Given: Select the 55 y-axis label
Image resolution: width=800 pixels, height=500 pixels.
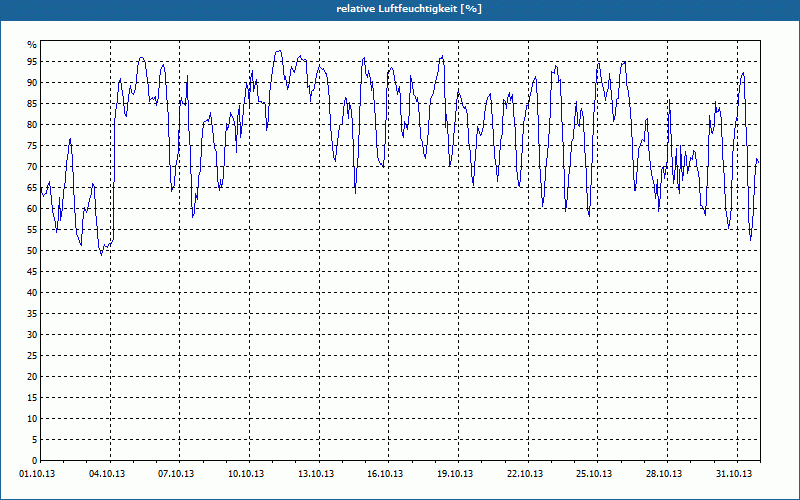Looking at the screenshot, I should [32, 230].
